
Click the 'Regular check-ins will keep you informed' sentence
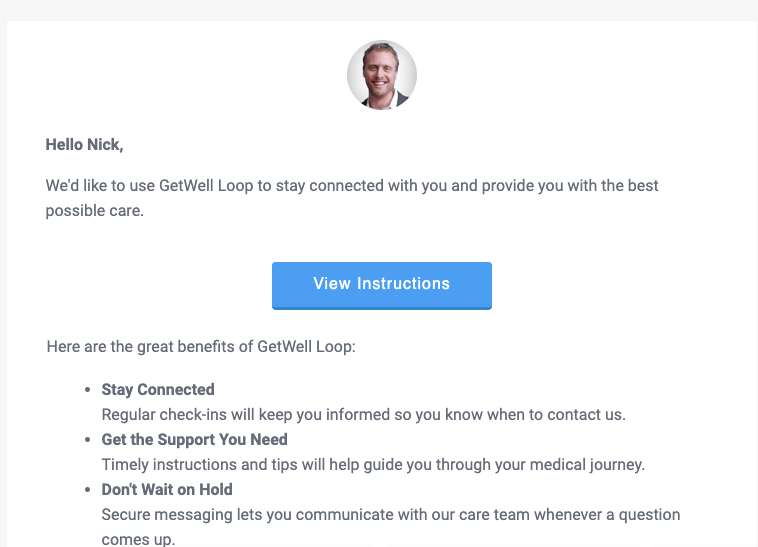point(364,415)
